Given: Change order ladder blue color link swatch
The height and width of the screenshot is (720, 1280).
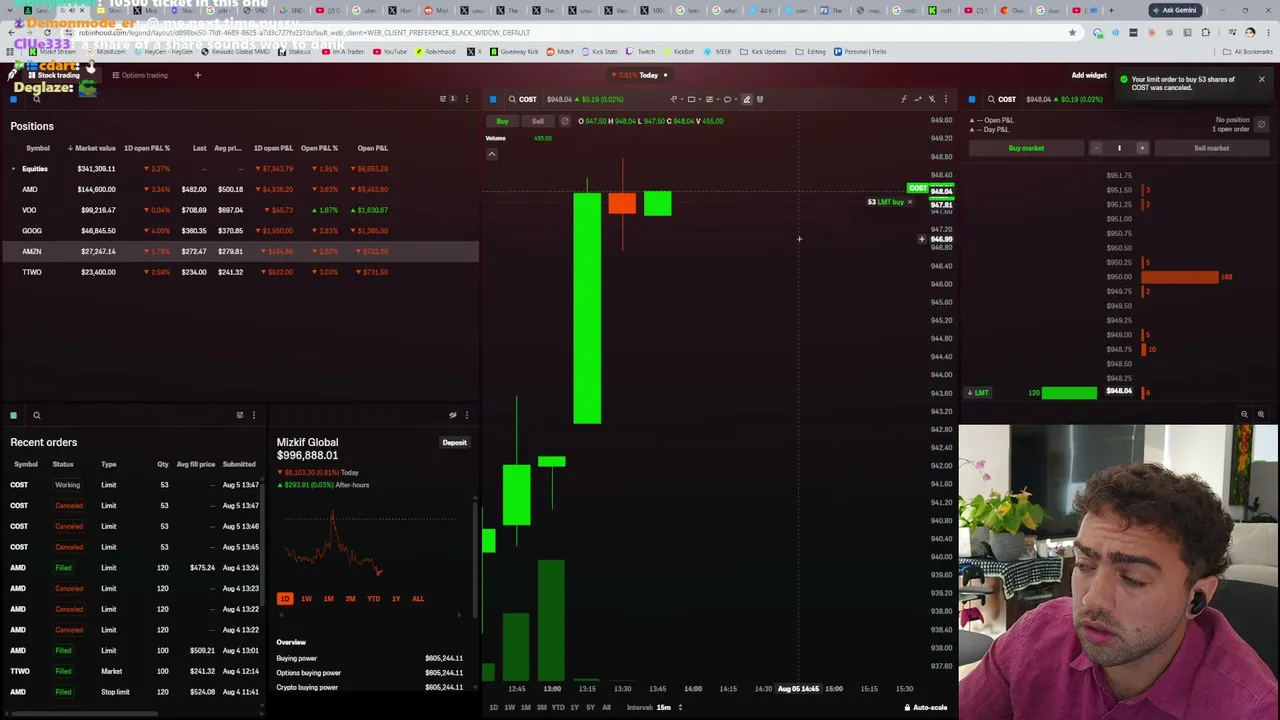Looking at the screenshot, I should tap(972, 99).
